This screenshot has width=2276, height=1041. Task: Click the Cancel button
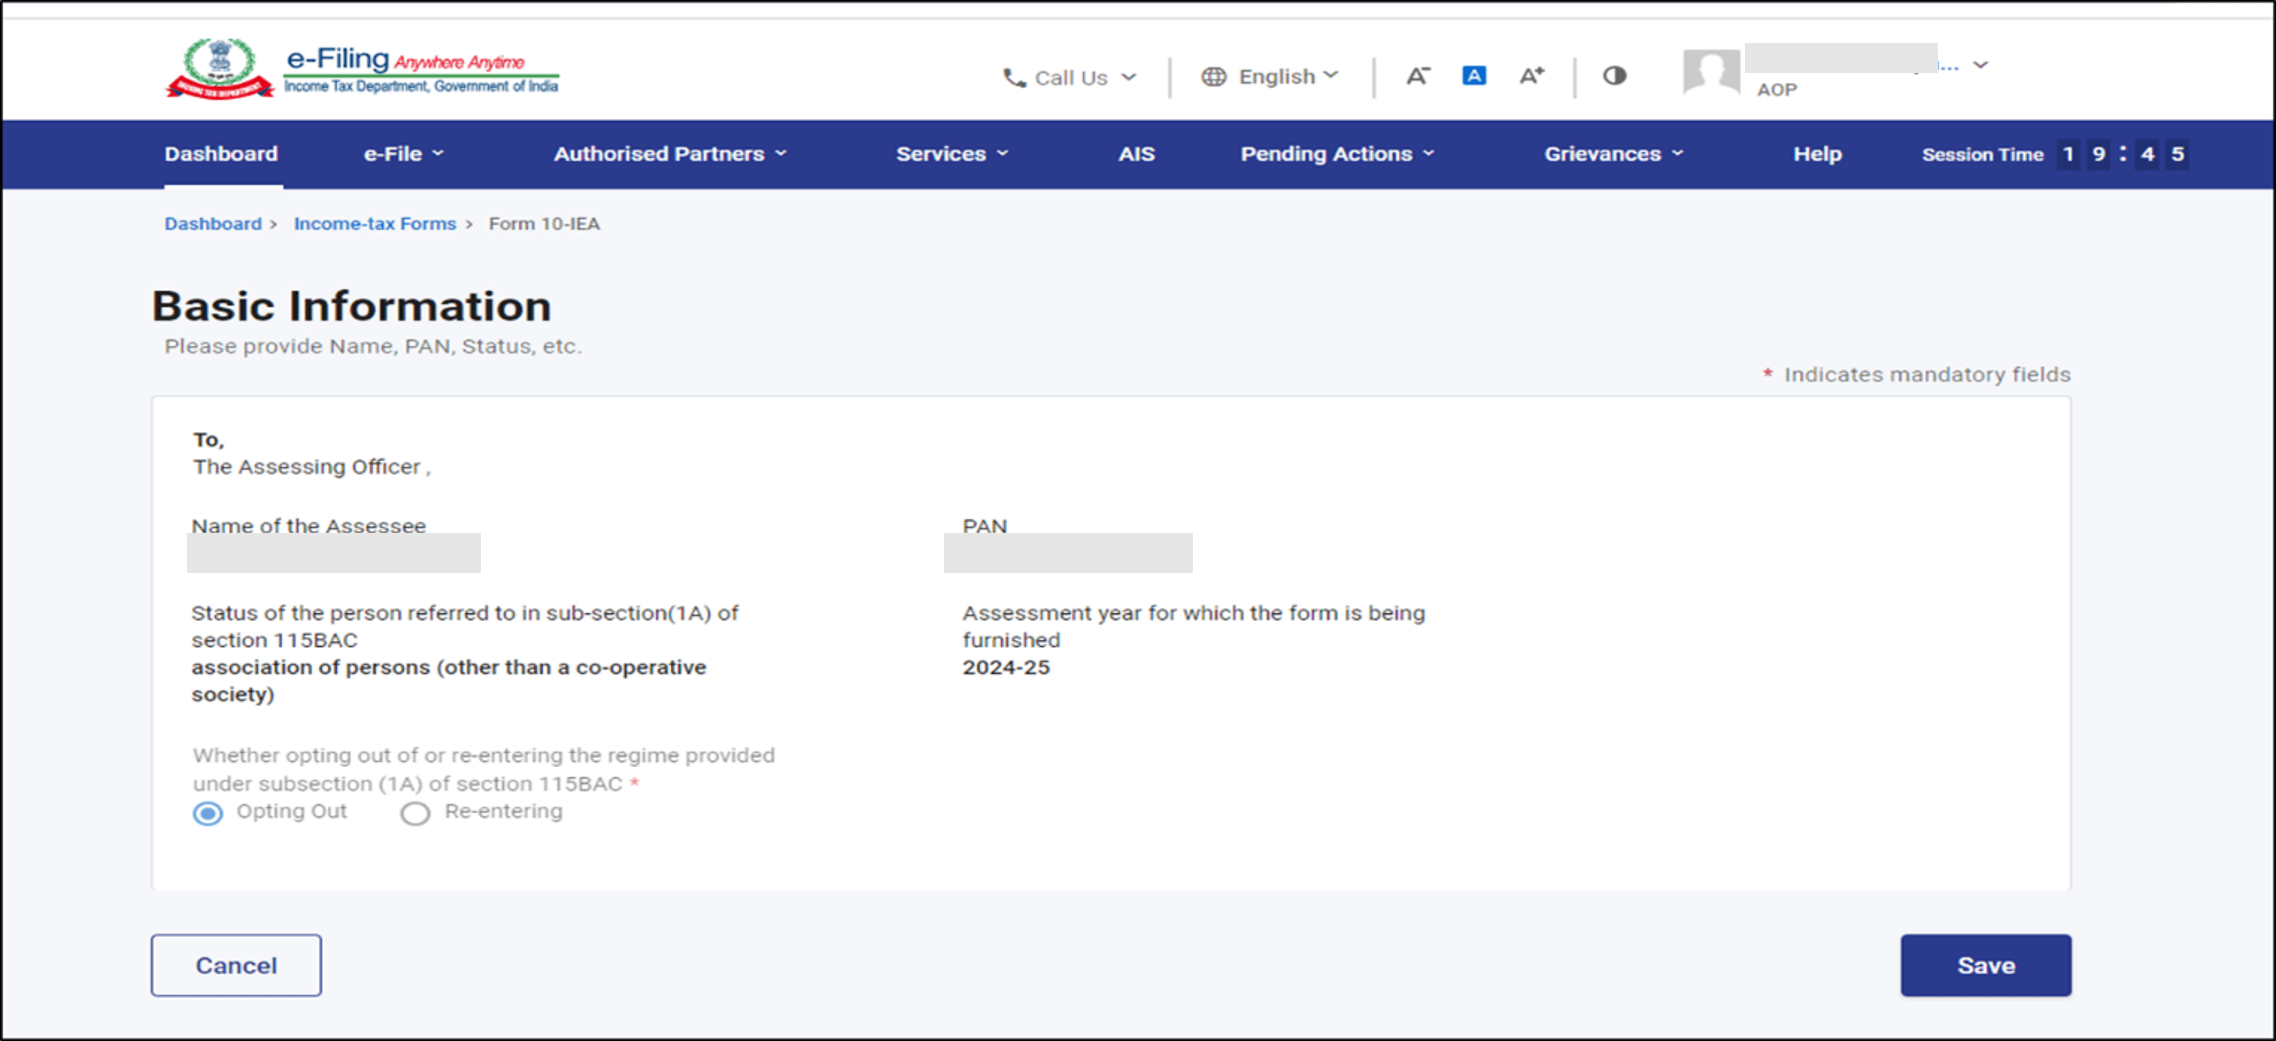tap(236, 964)
